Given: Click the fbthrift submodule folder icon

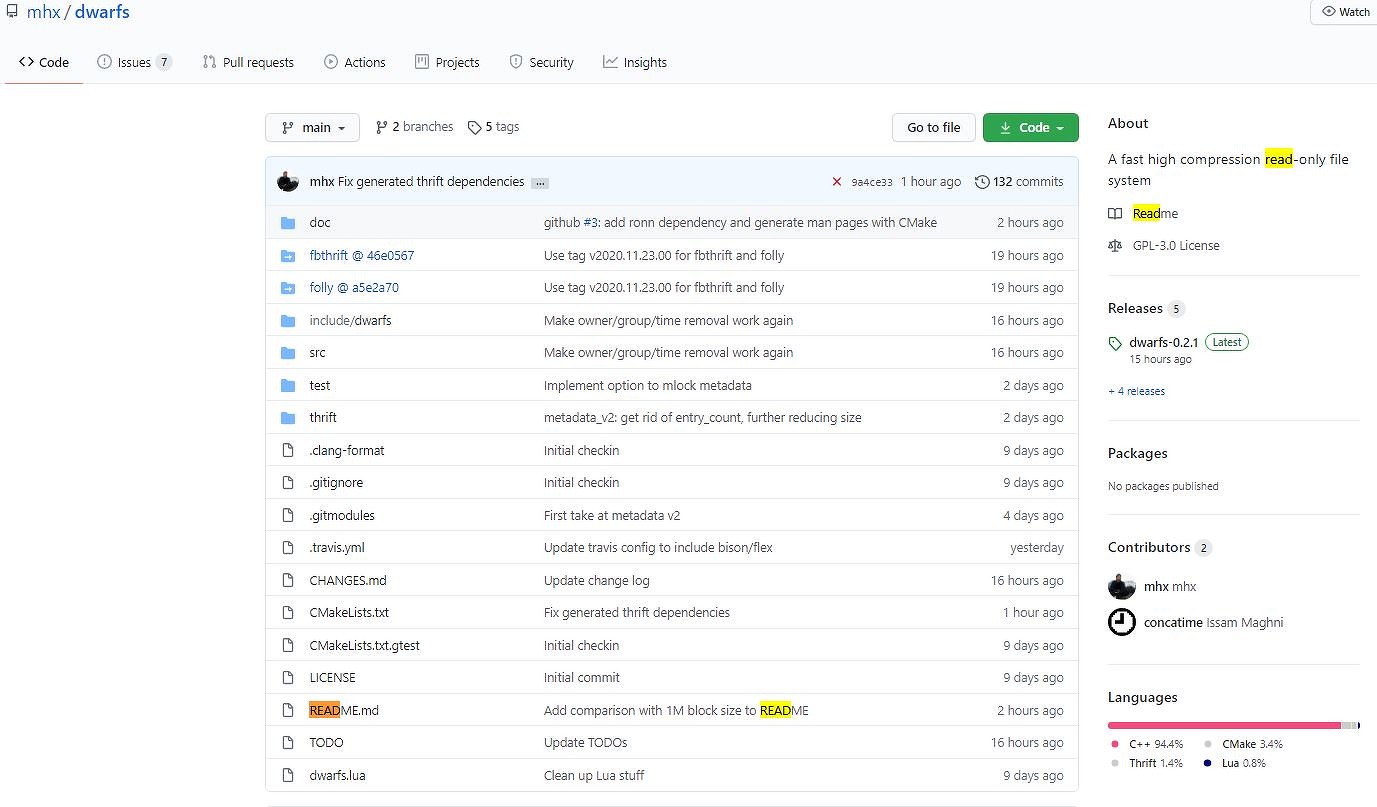Looking at the screenshot, I should pos(288,256).
